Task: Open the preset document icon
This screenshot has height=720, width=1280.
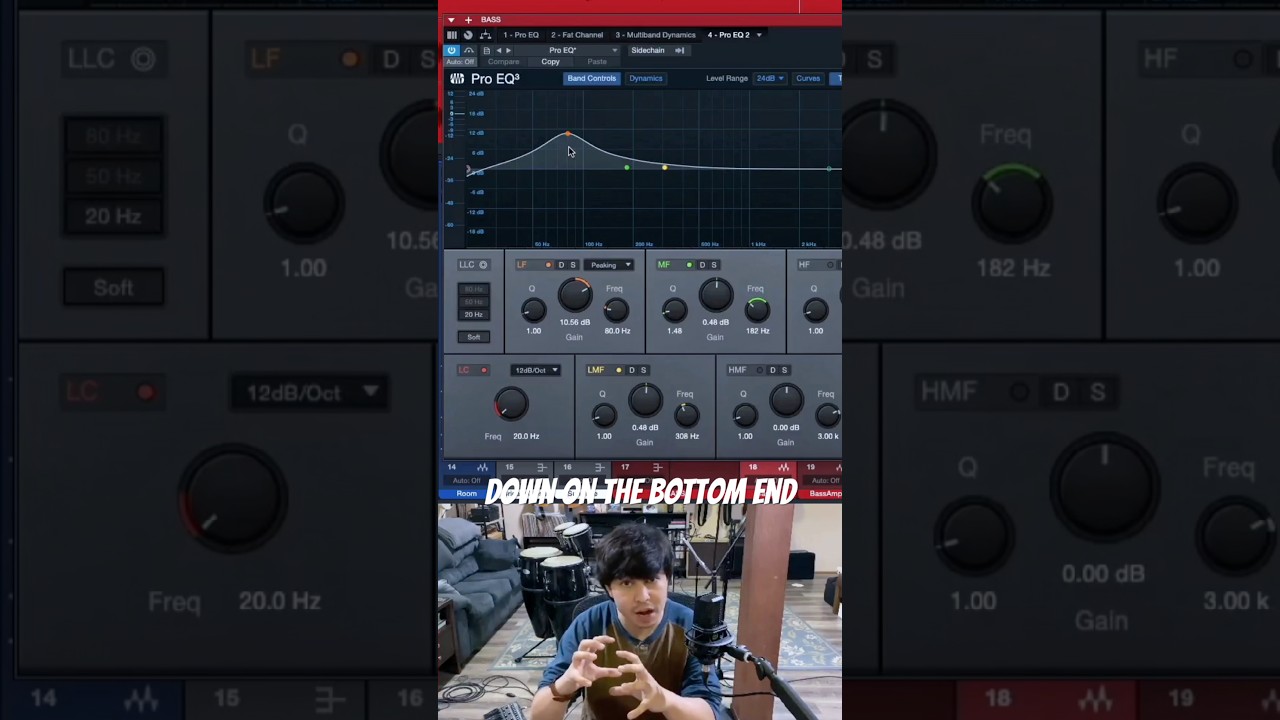Action: [x=487, y=50]
